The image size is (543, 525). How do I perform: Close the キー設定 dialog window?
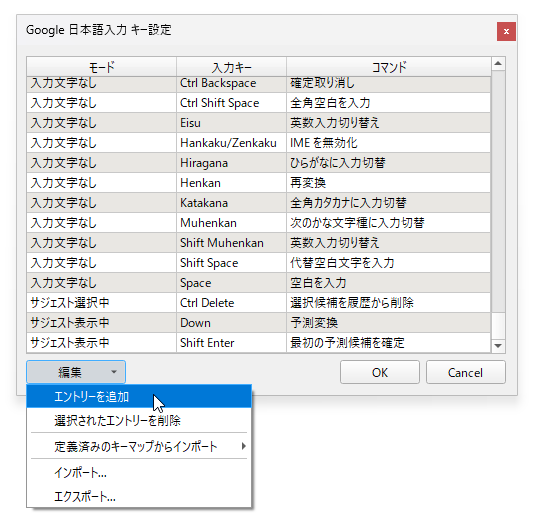506,32
